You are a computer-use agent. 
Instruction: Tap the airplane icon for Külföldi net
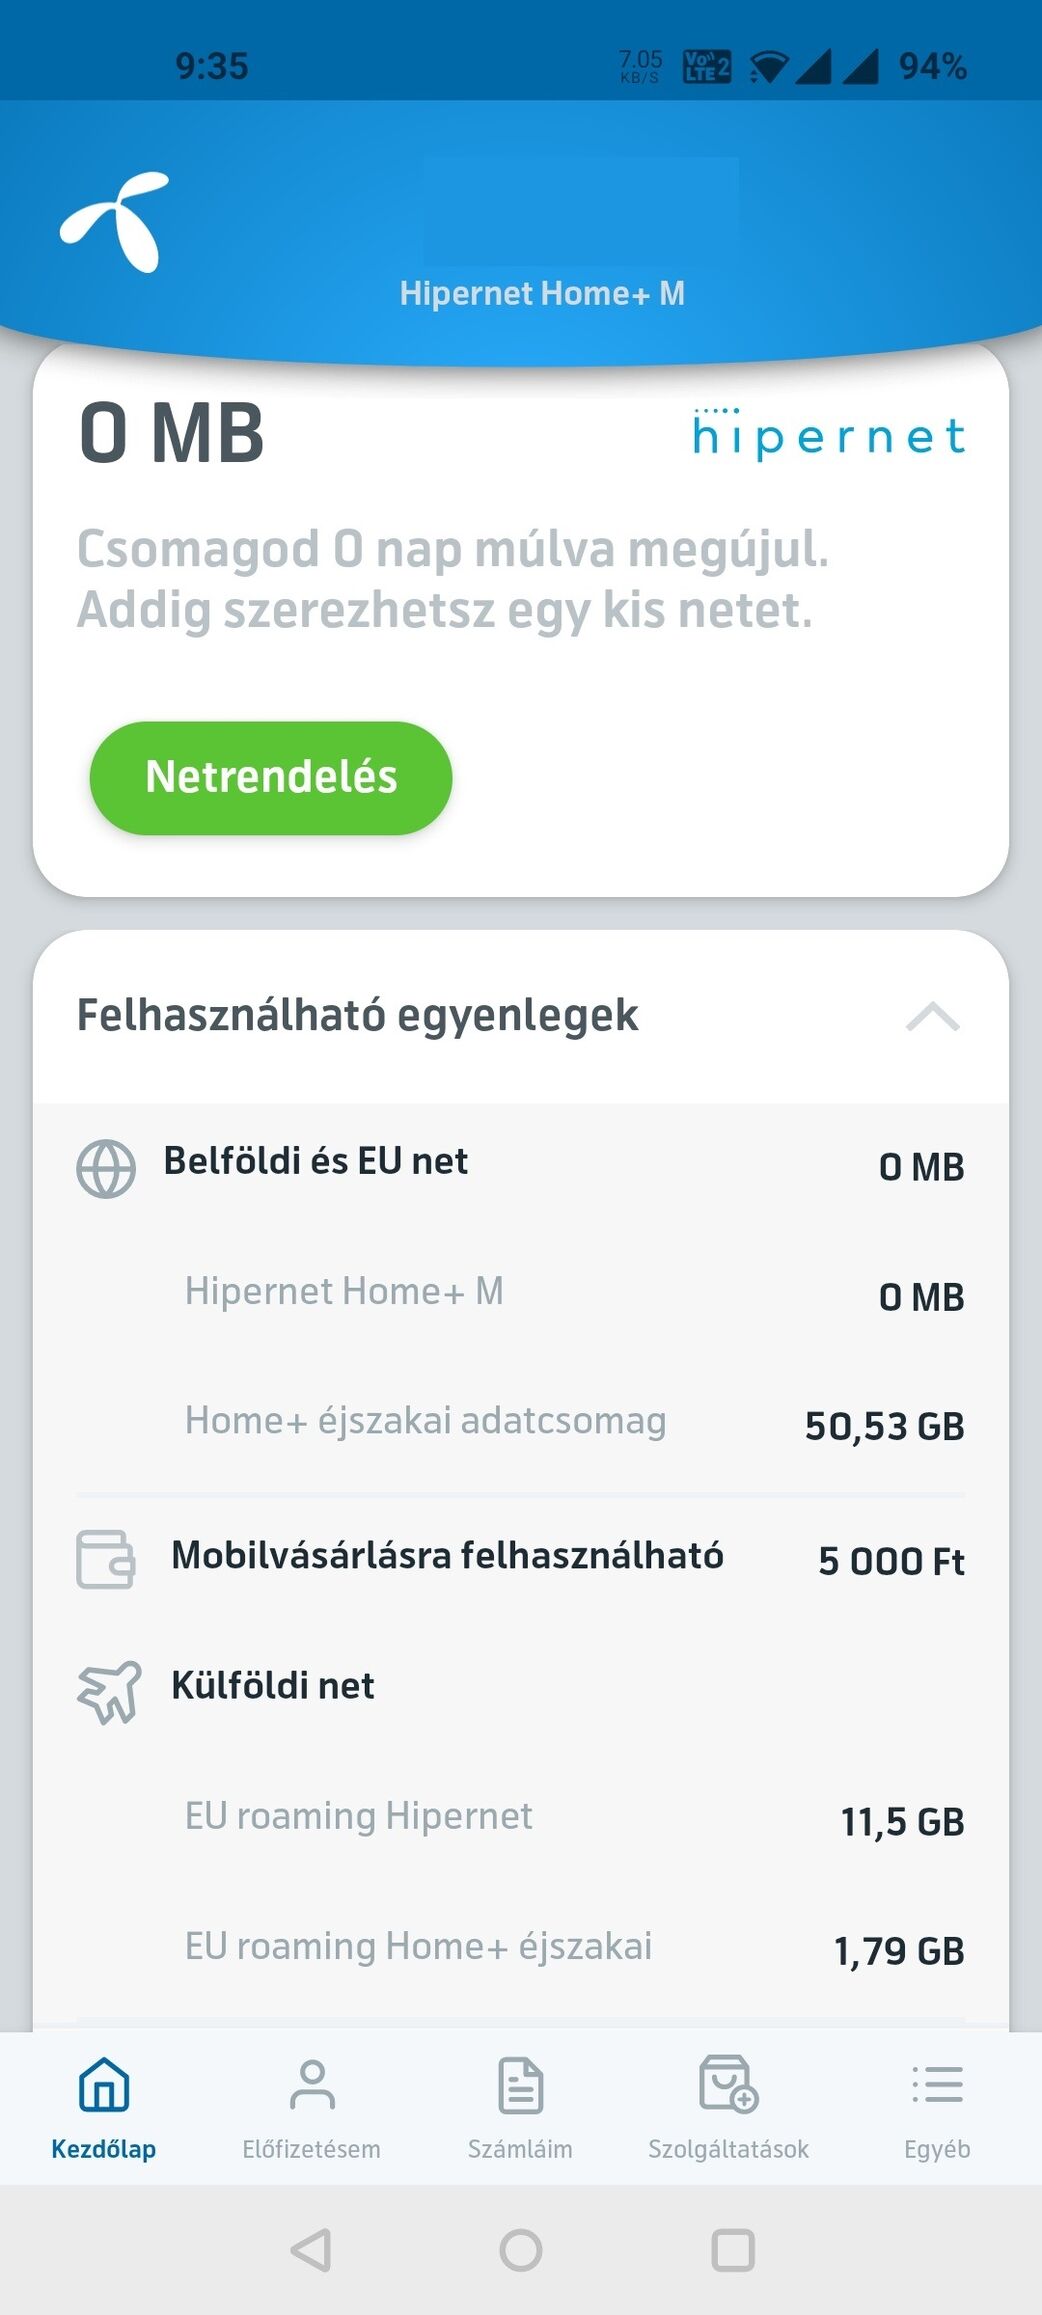pyautogui.click(x=109, y=1691)
